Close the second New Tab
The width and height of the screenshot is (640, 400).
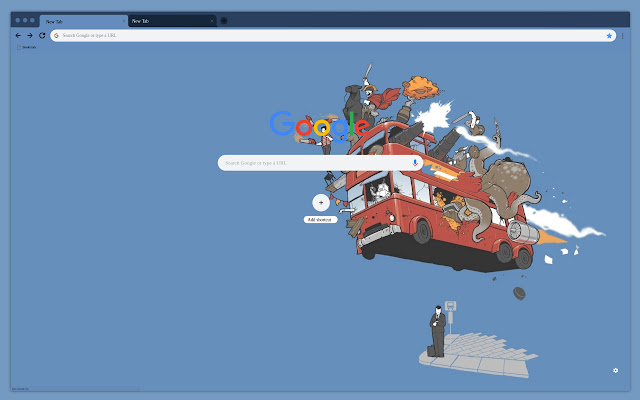[212, 21]
